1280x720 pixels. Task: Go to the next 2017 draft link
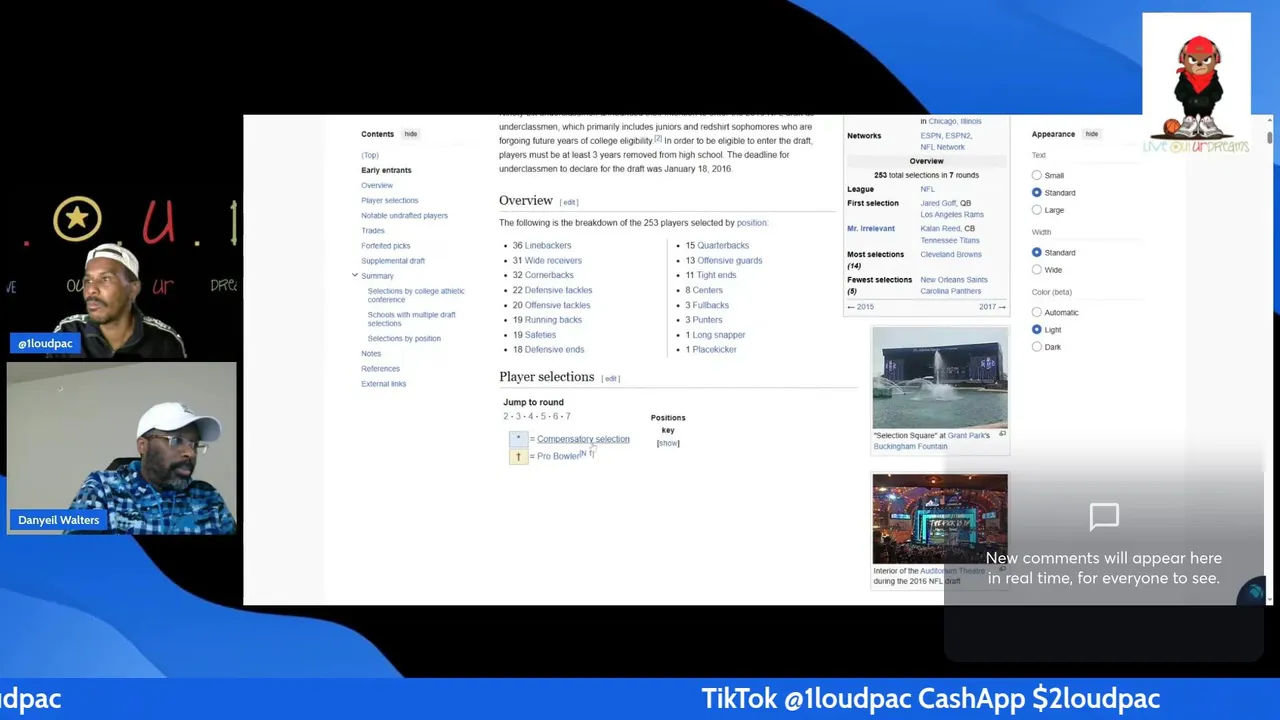(x=993, y=307)
